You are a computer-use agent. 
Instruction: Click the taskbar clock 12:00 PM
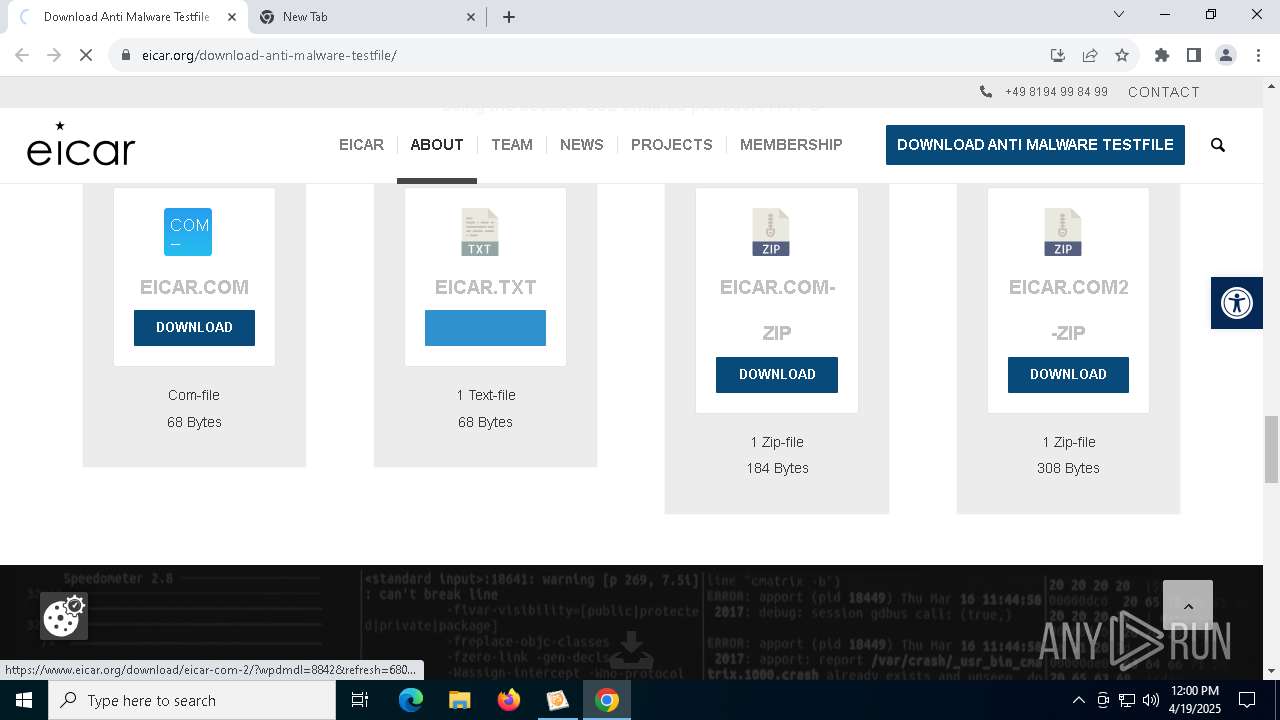(x=1194, y=691)
